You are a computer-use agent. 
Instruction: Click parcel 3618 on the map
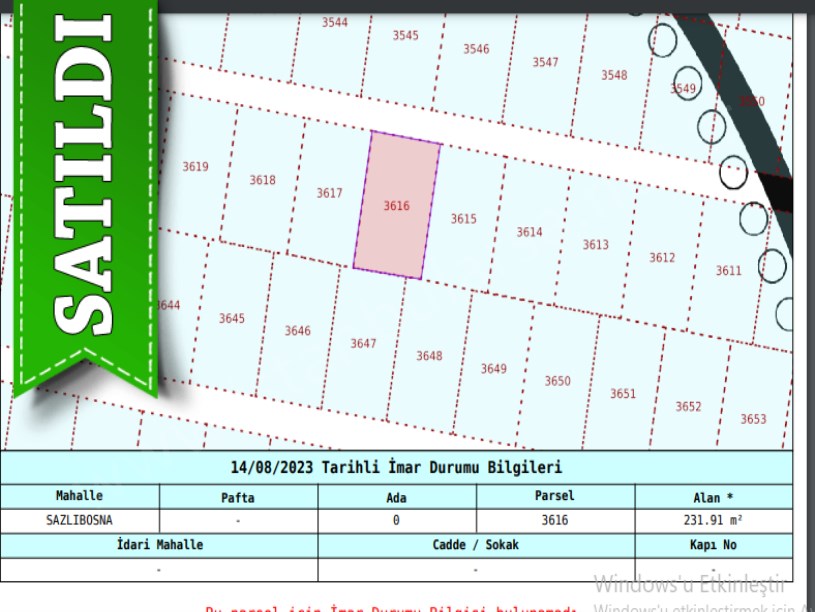[262, 180]
